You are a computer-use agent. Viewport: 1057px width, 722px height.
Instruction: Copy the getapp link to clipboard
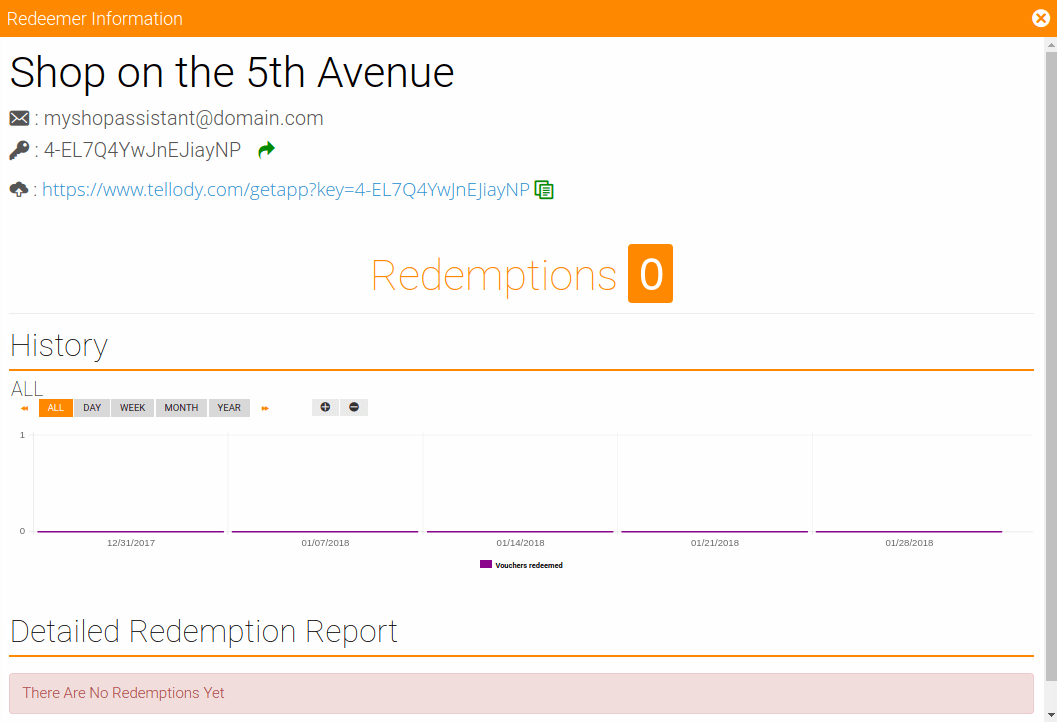point(544,190)
